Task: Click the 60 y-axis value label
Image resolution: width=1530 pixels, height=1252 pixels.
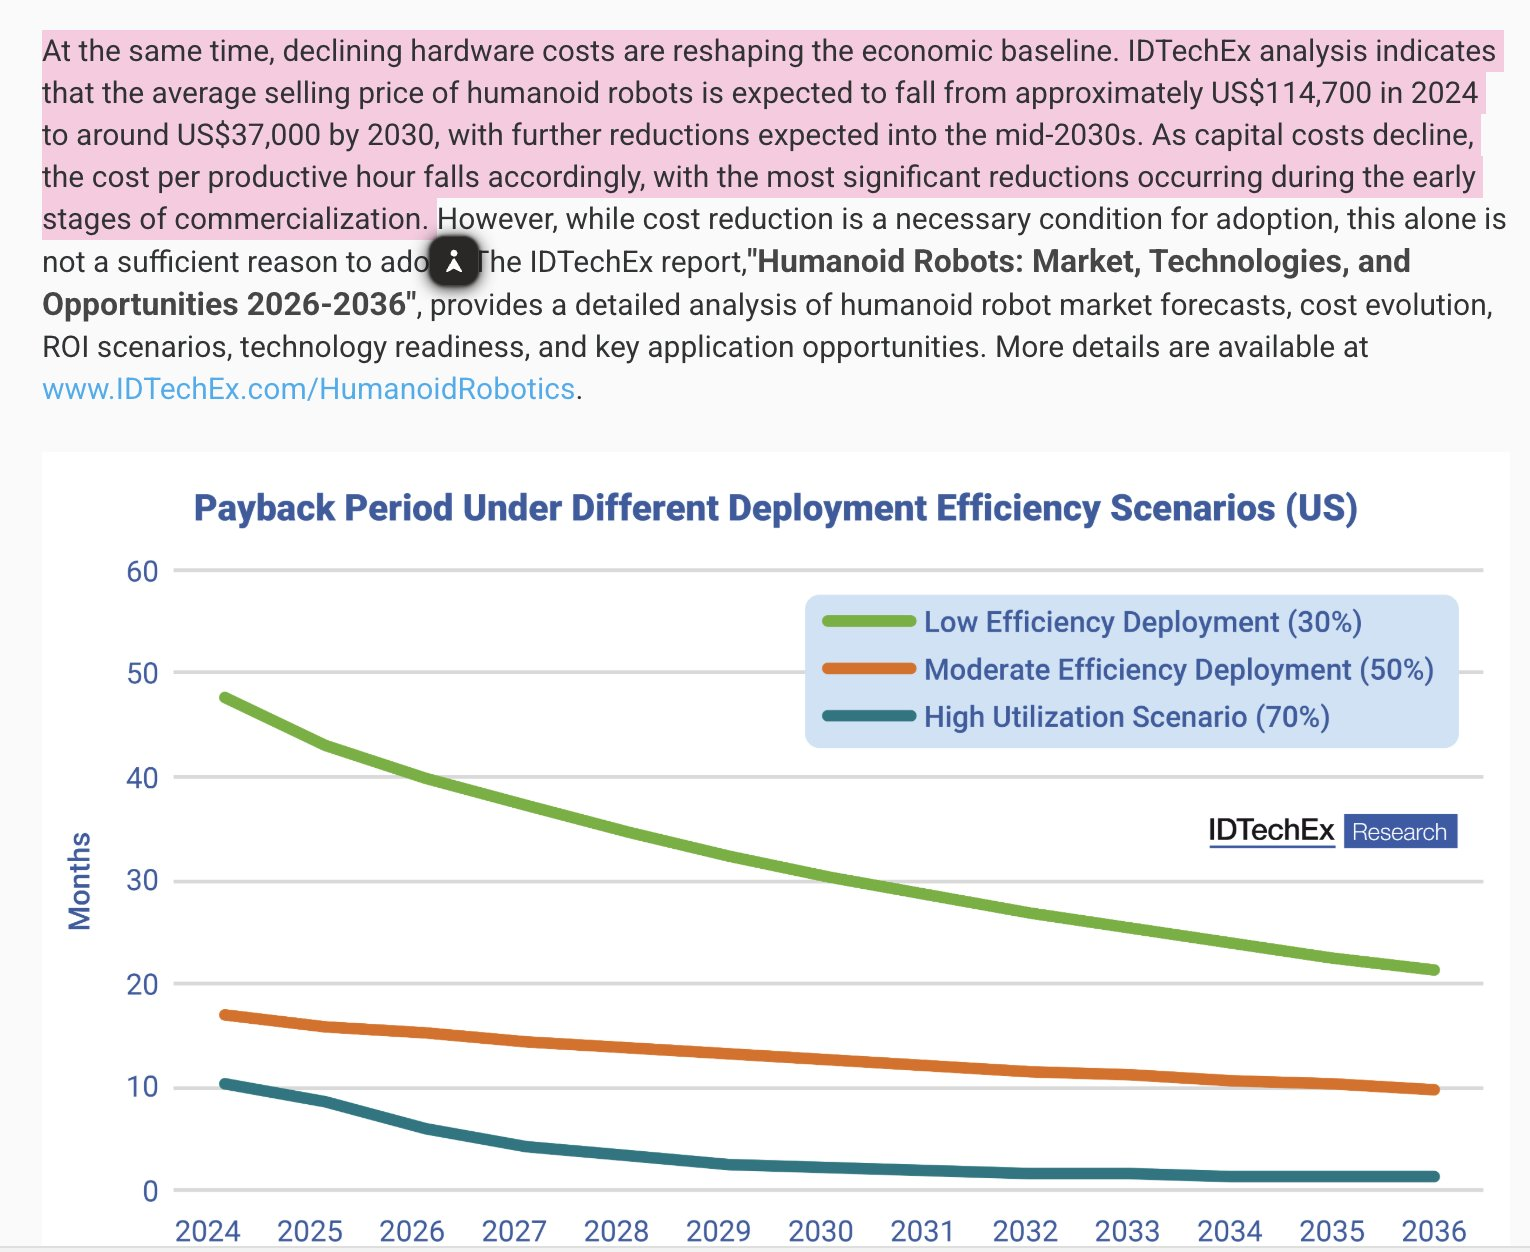Action: [x=142, y=571]
